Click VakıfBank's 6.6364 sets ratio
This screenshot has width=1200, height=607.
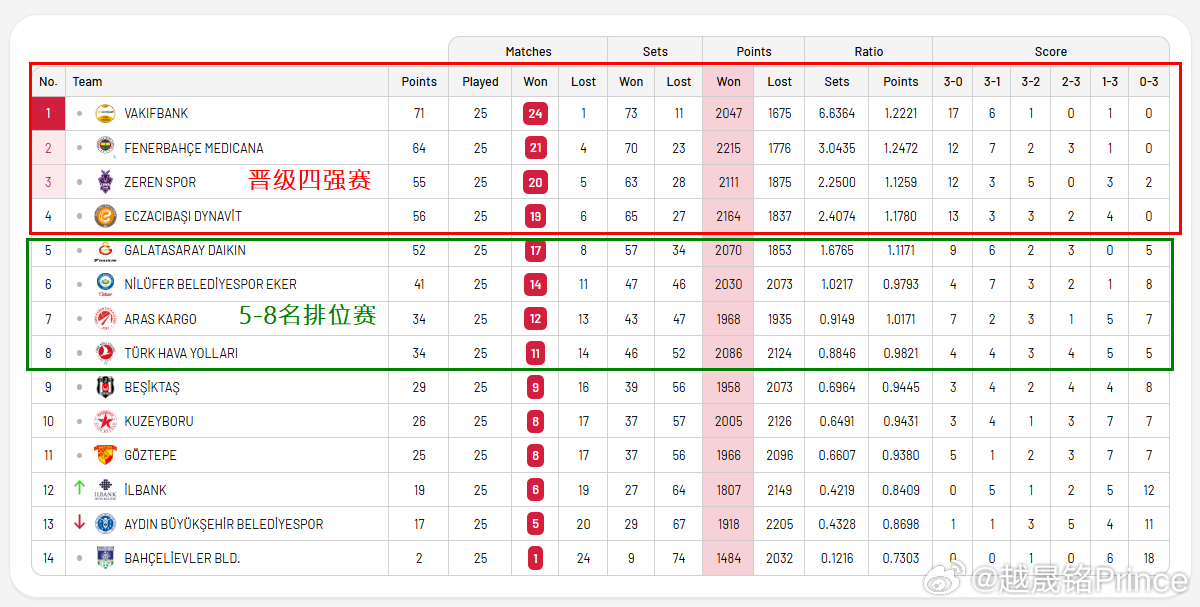[x=837, y=114]
